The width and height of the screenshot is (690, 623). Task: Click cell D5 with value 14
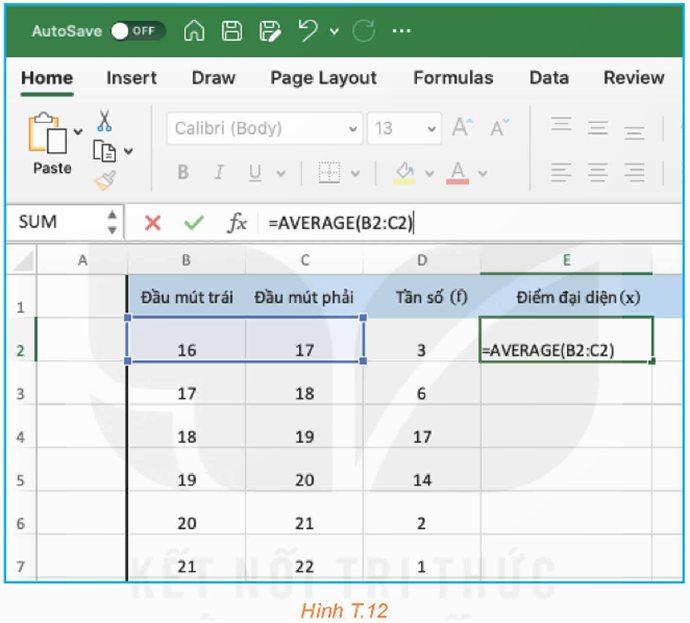pyautogui.click(x=422, y=469)
